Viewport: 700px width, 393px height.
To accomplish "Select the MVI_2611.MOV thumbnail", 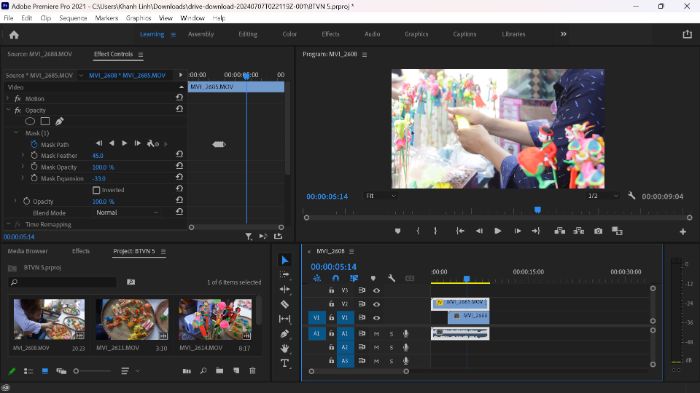I will click(x=132, y=319).
